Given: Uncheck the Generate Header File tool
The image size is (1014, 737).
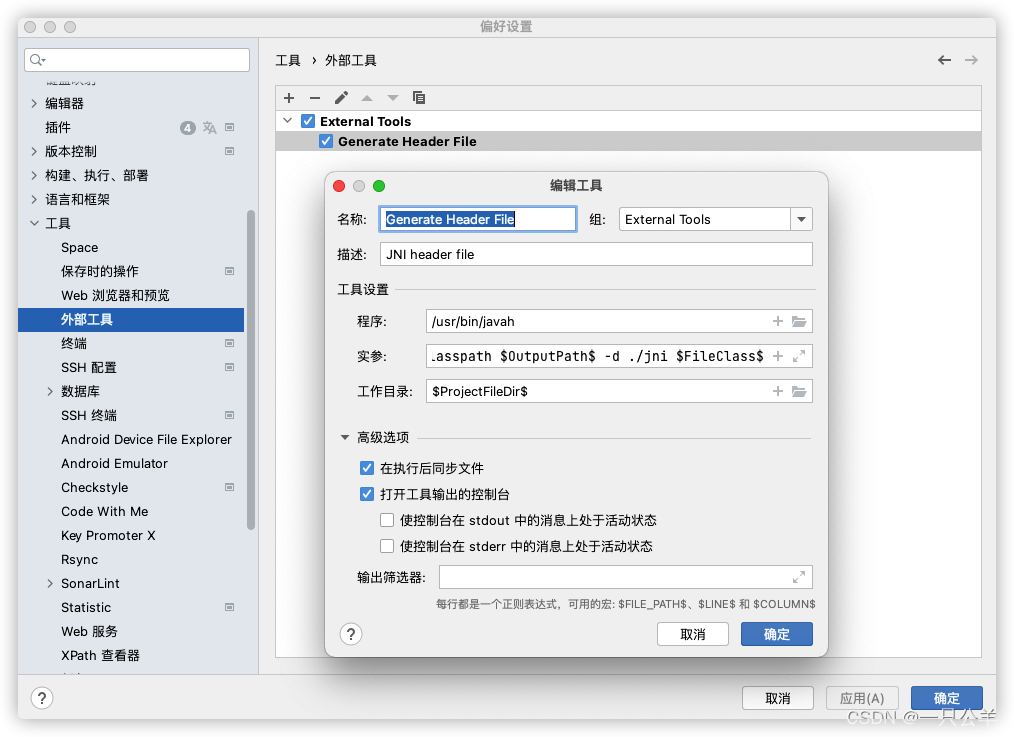Looking at the screenshot, I should (326, 141).
